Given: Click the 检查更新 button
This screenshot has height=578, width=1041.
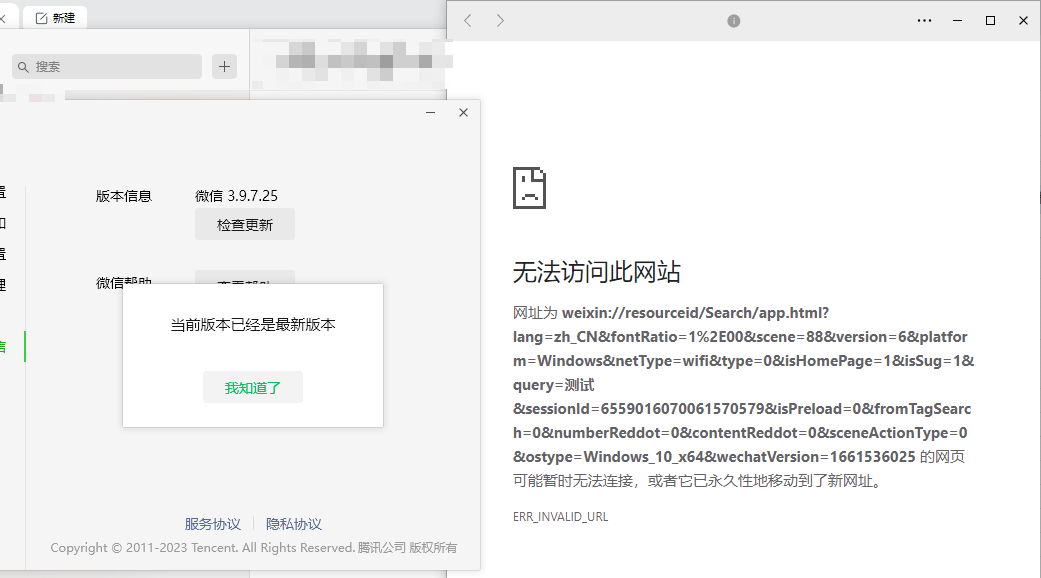Looking at the screenshot, I should point(245,225).
